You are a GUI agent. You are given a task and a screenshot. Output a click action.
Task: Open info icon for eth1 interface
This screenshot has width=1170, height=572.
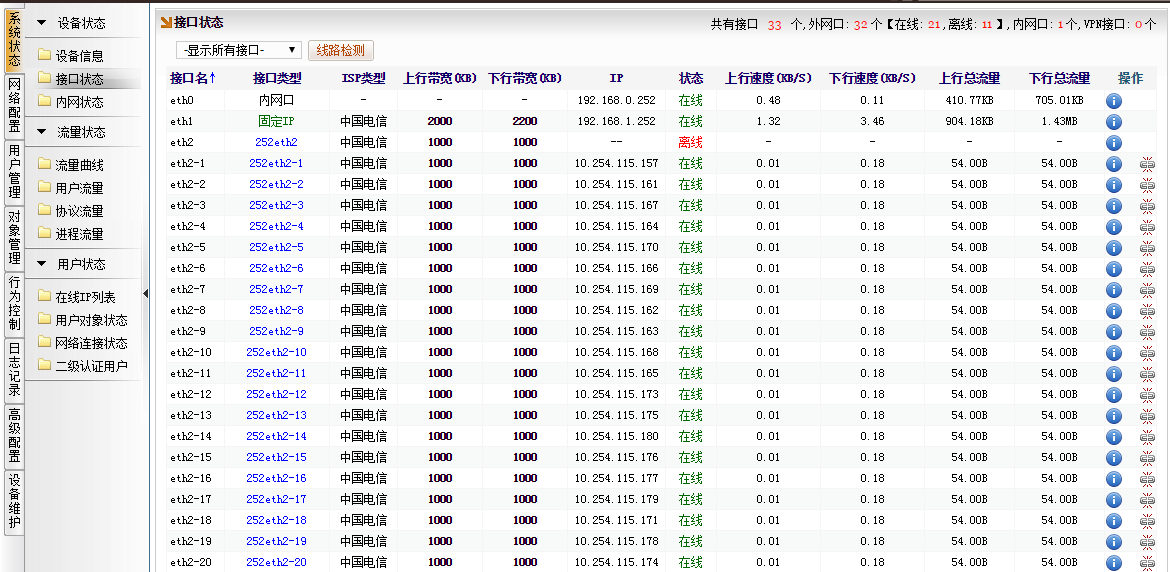(x=1113, y=121)
